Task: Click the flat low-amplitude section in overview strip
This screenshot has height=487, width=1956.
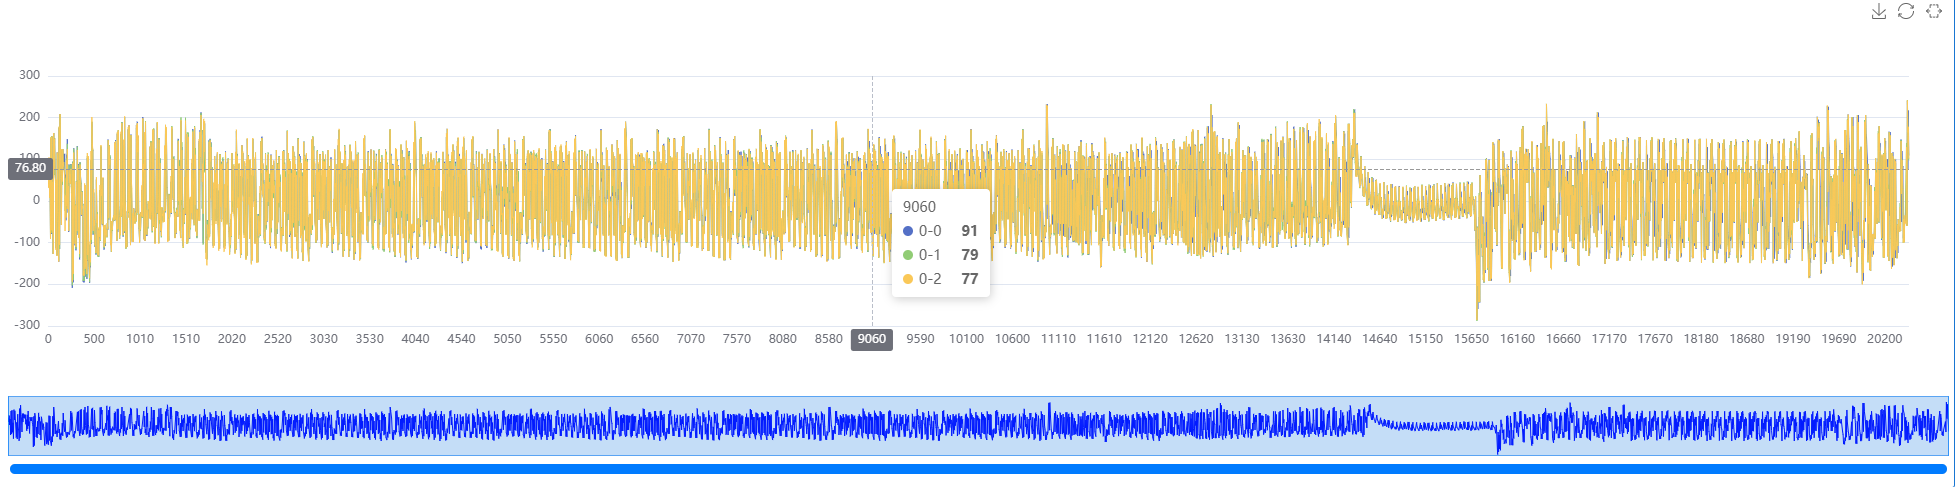Action: pyautogui.click(x=1430, y=426)
